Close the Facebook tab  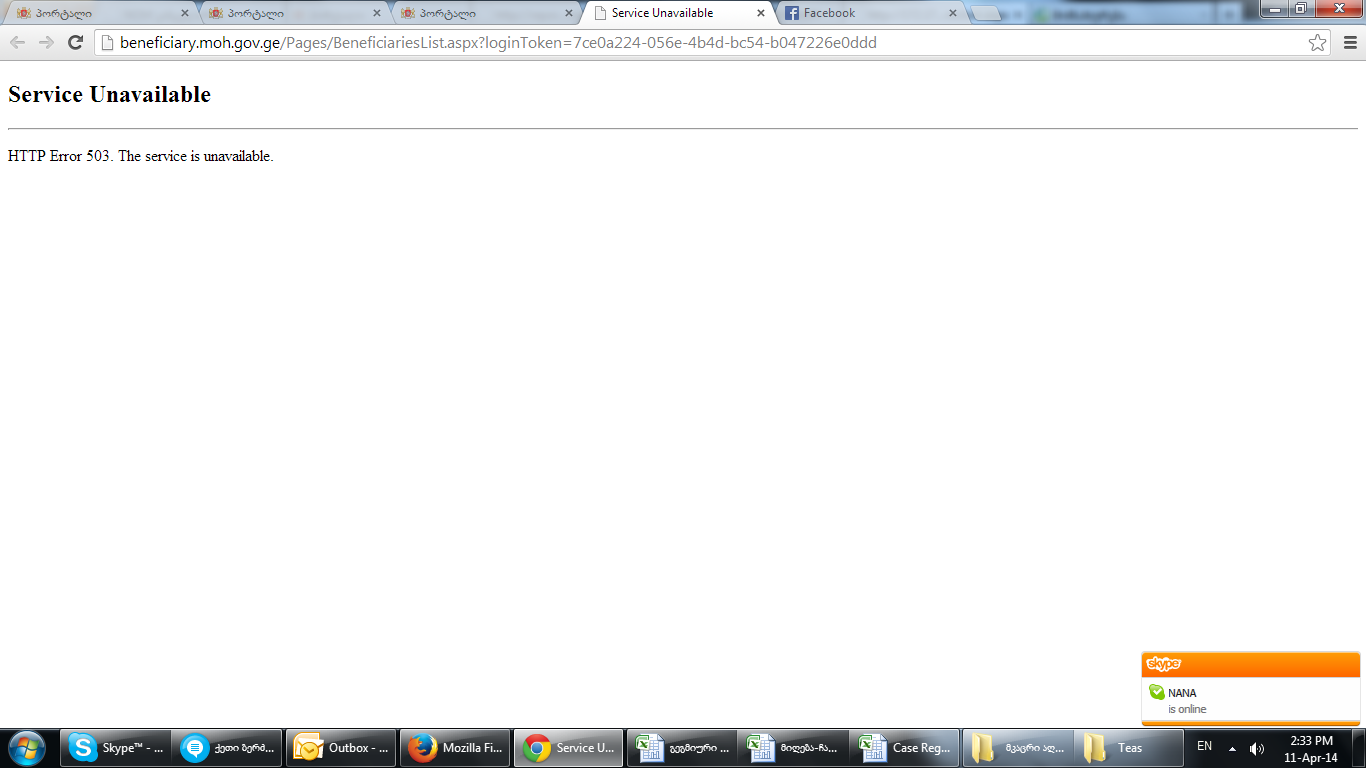(952, 13)
